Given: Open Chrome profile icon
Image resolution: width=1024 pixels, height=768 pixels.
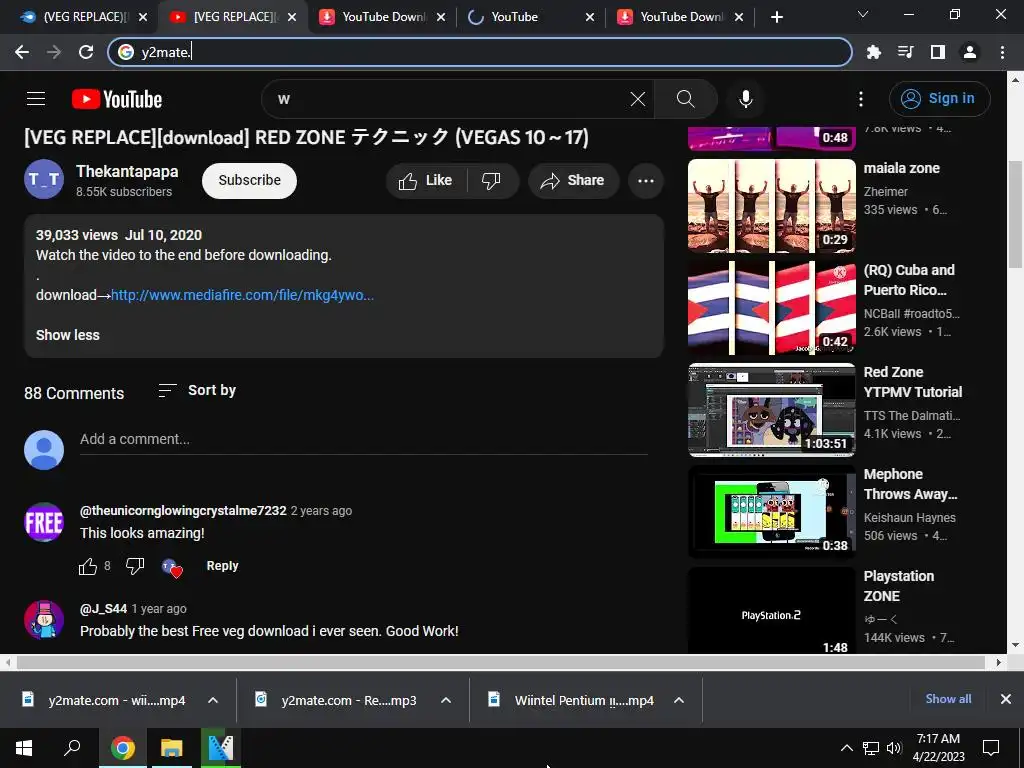Looking at the screenshot, I should pyautogui.click(x=969, y=52).
